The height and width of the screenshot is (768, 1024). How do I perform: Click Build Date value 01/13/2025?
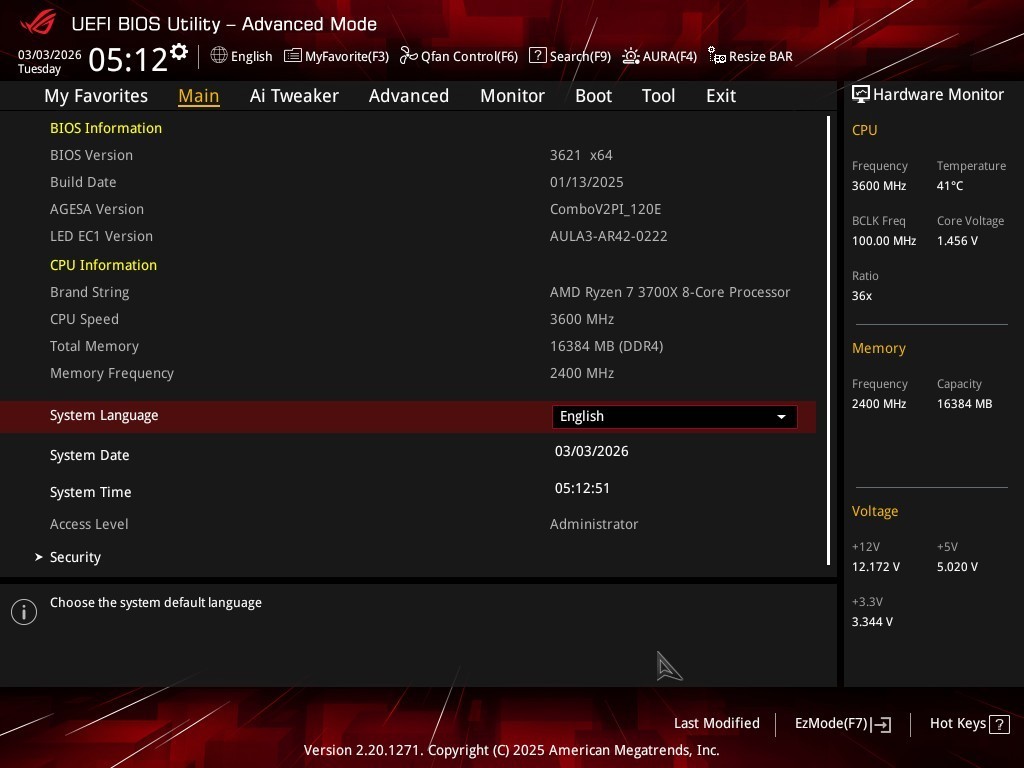point(586,182)
